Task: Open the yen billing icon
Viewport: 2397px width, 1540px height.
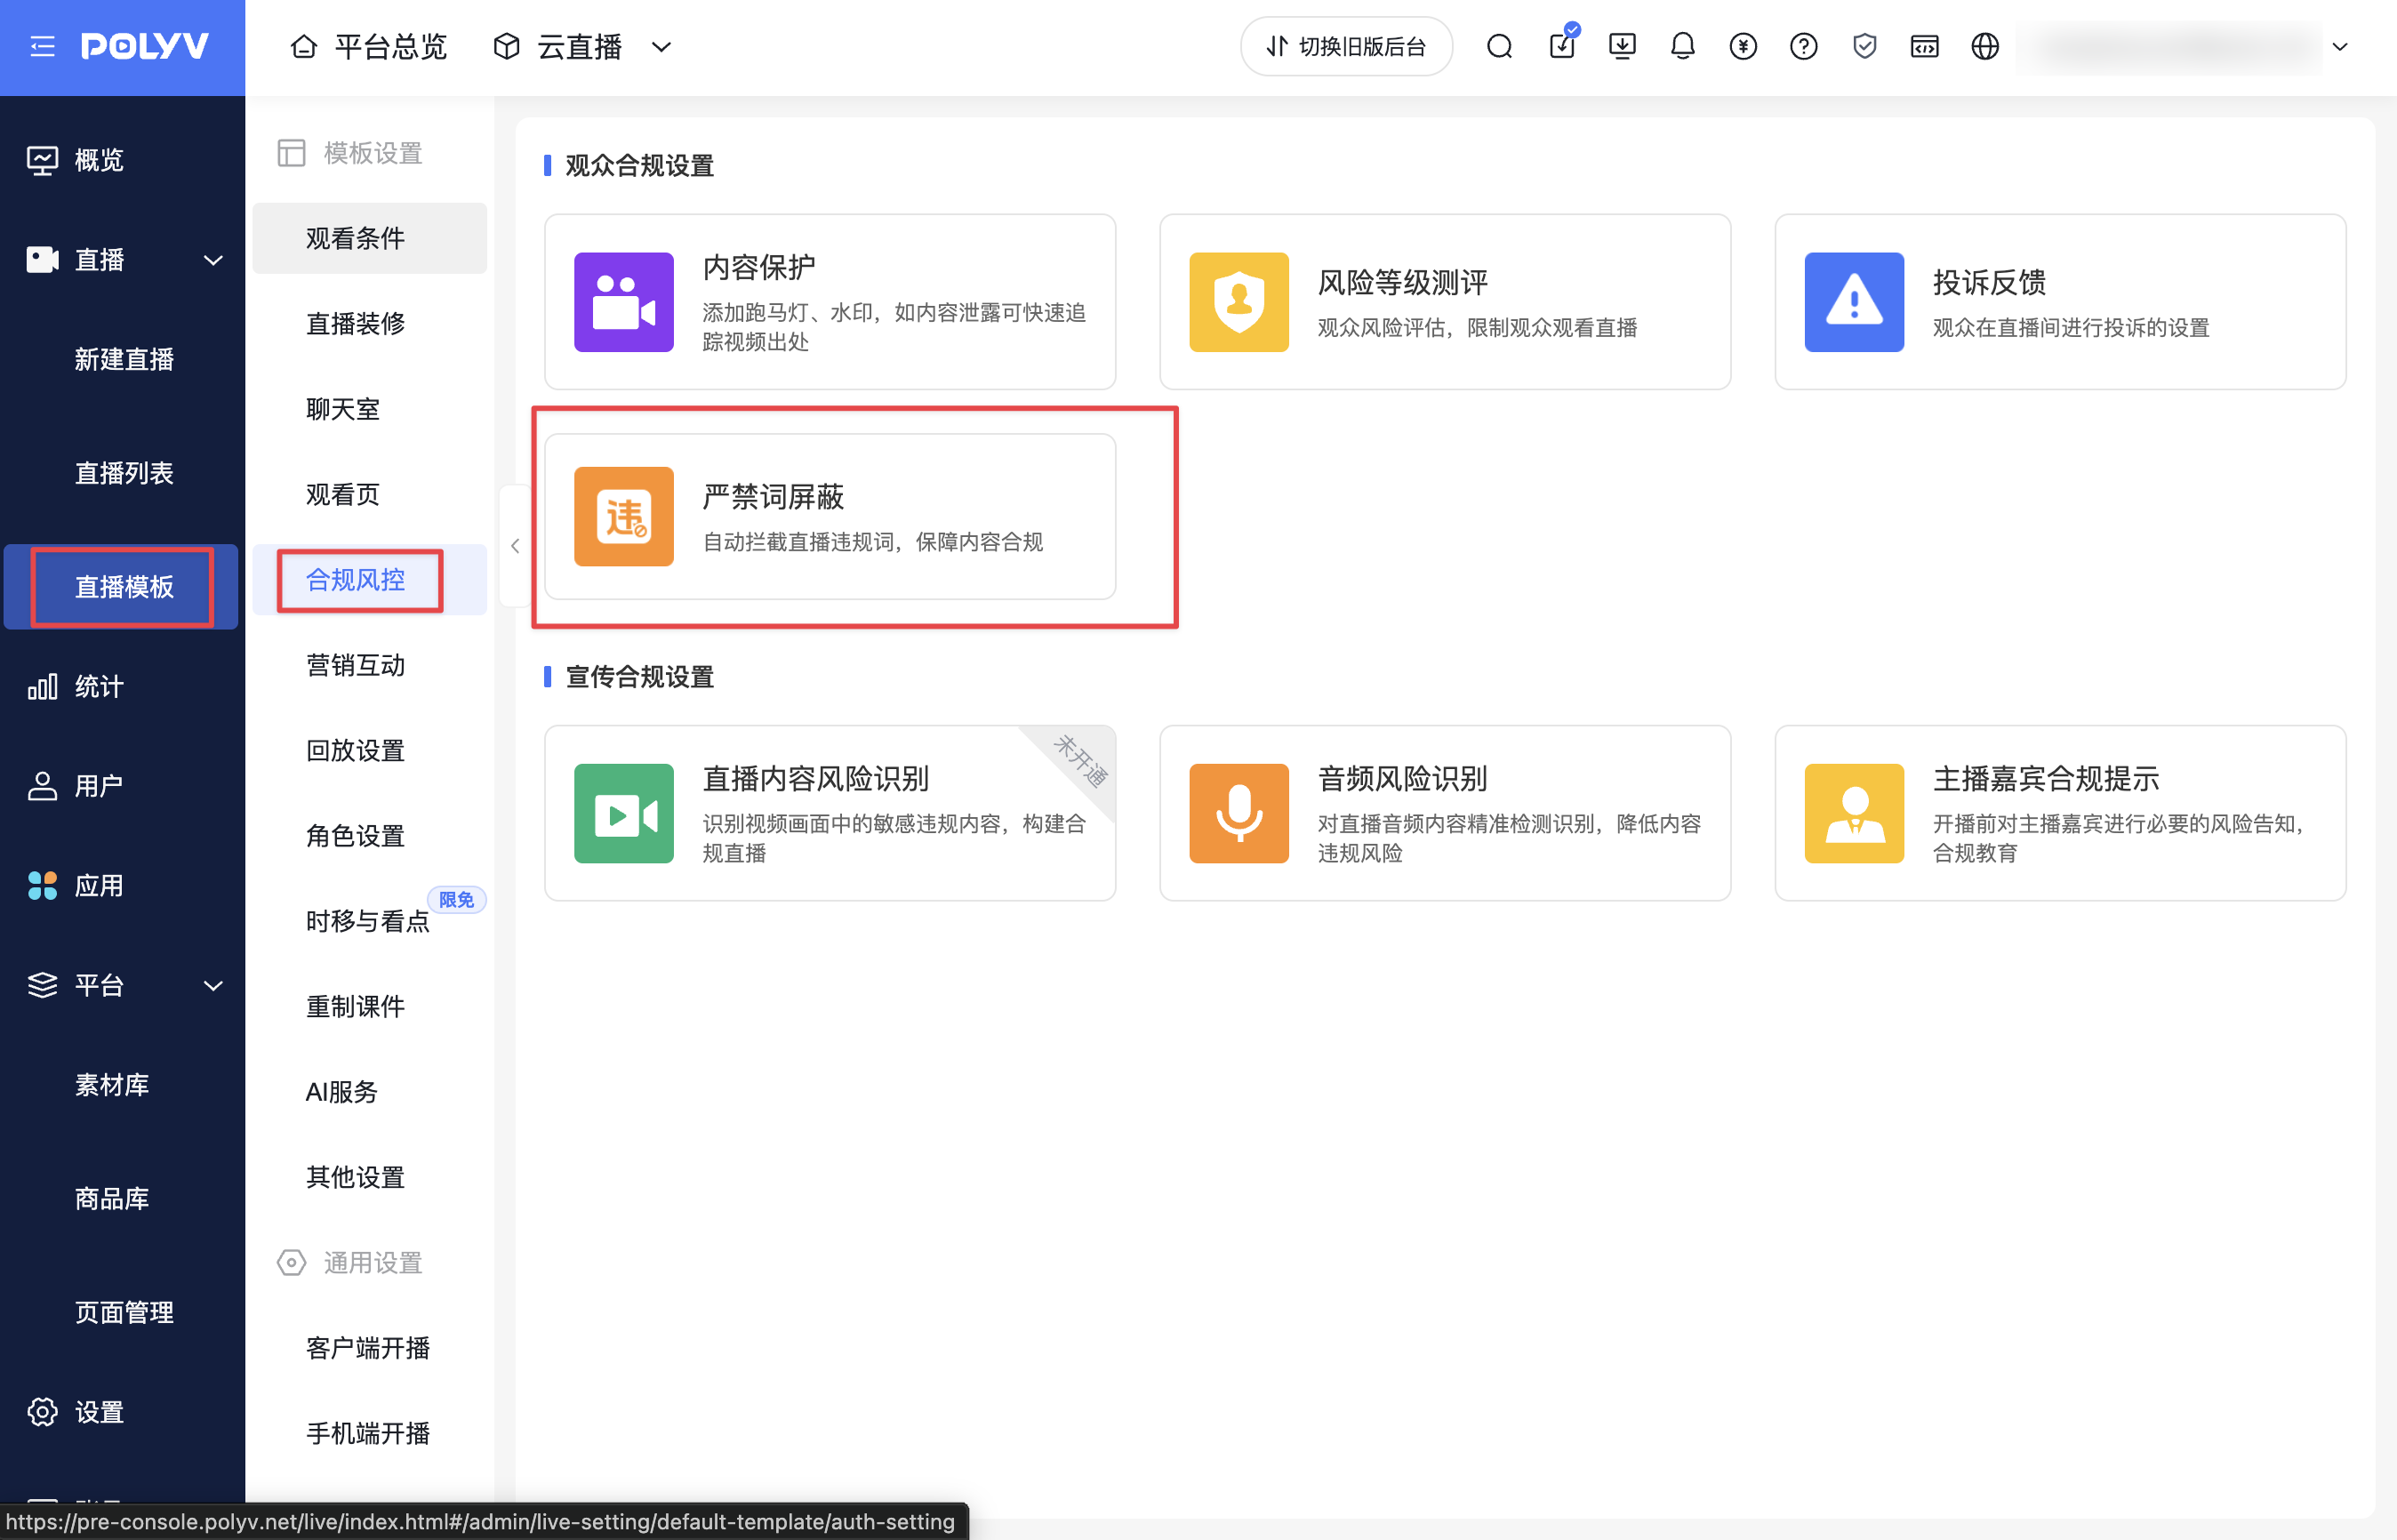Action: (1743, 46)
